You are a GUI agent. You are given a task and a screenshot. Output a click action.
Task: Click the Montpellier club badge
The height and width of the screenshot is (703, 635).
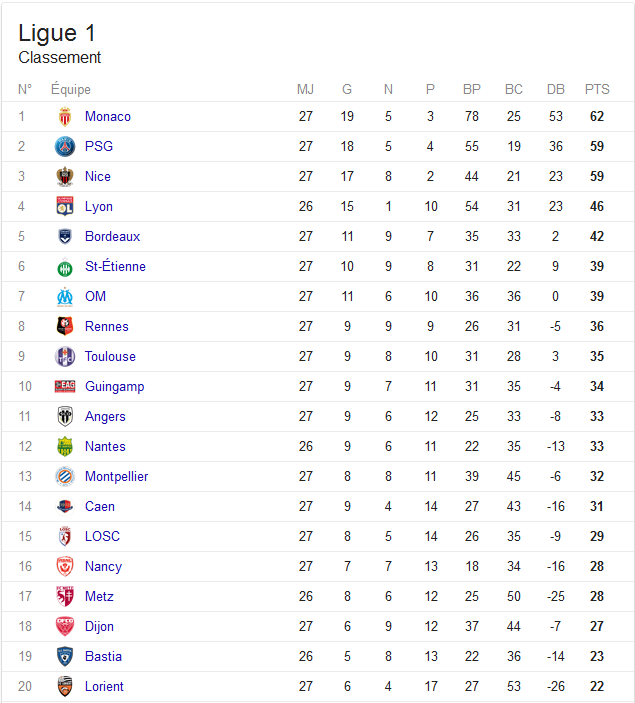coord(65,477)
